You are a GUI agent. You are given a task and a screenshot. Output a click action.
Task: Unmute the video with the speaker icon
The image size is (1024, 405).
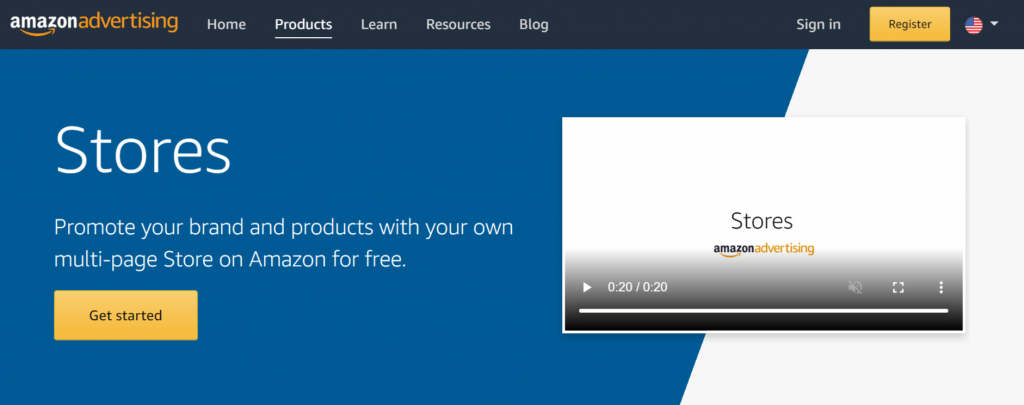point(855,287)
